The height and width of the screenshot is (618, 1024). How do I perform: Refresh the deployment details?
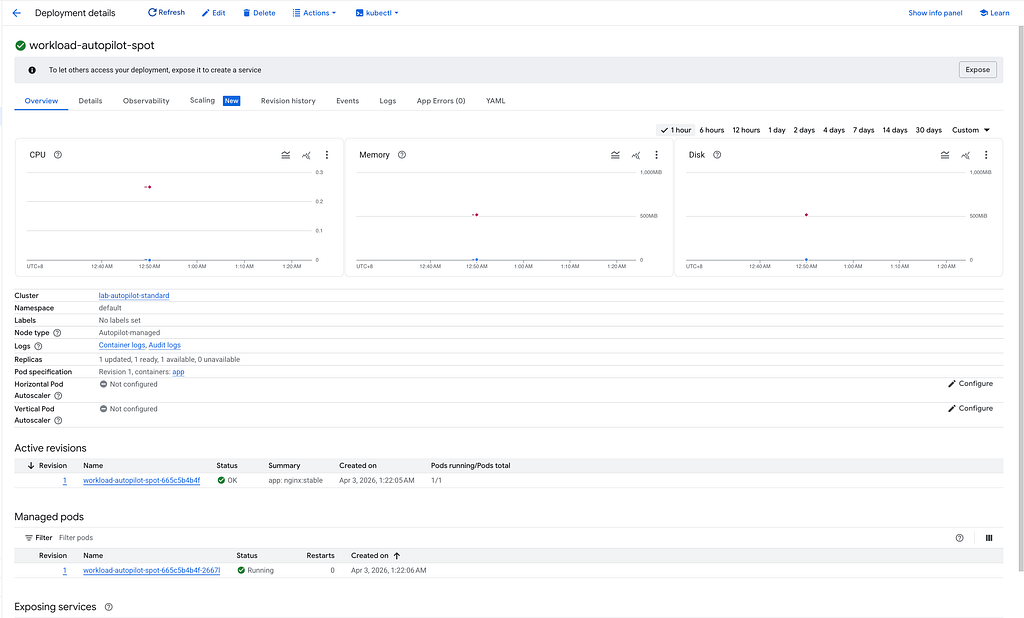click(167, 12)
